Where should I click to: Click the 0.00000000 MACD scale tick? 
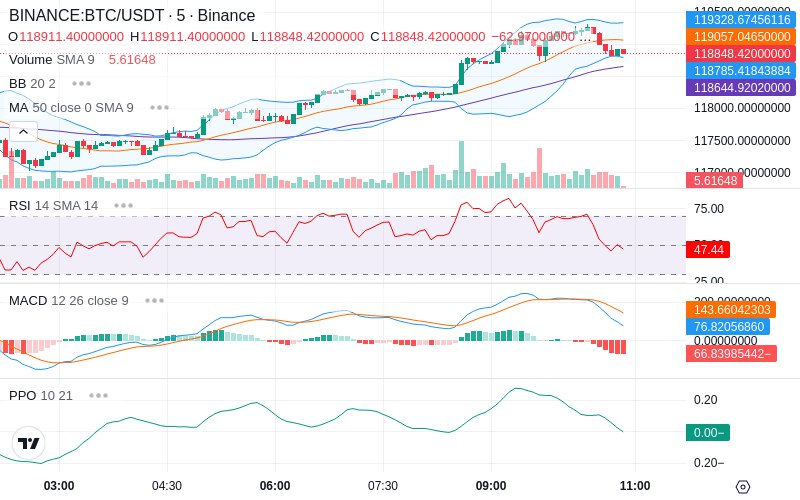click(726, 341)
